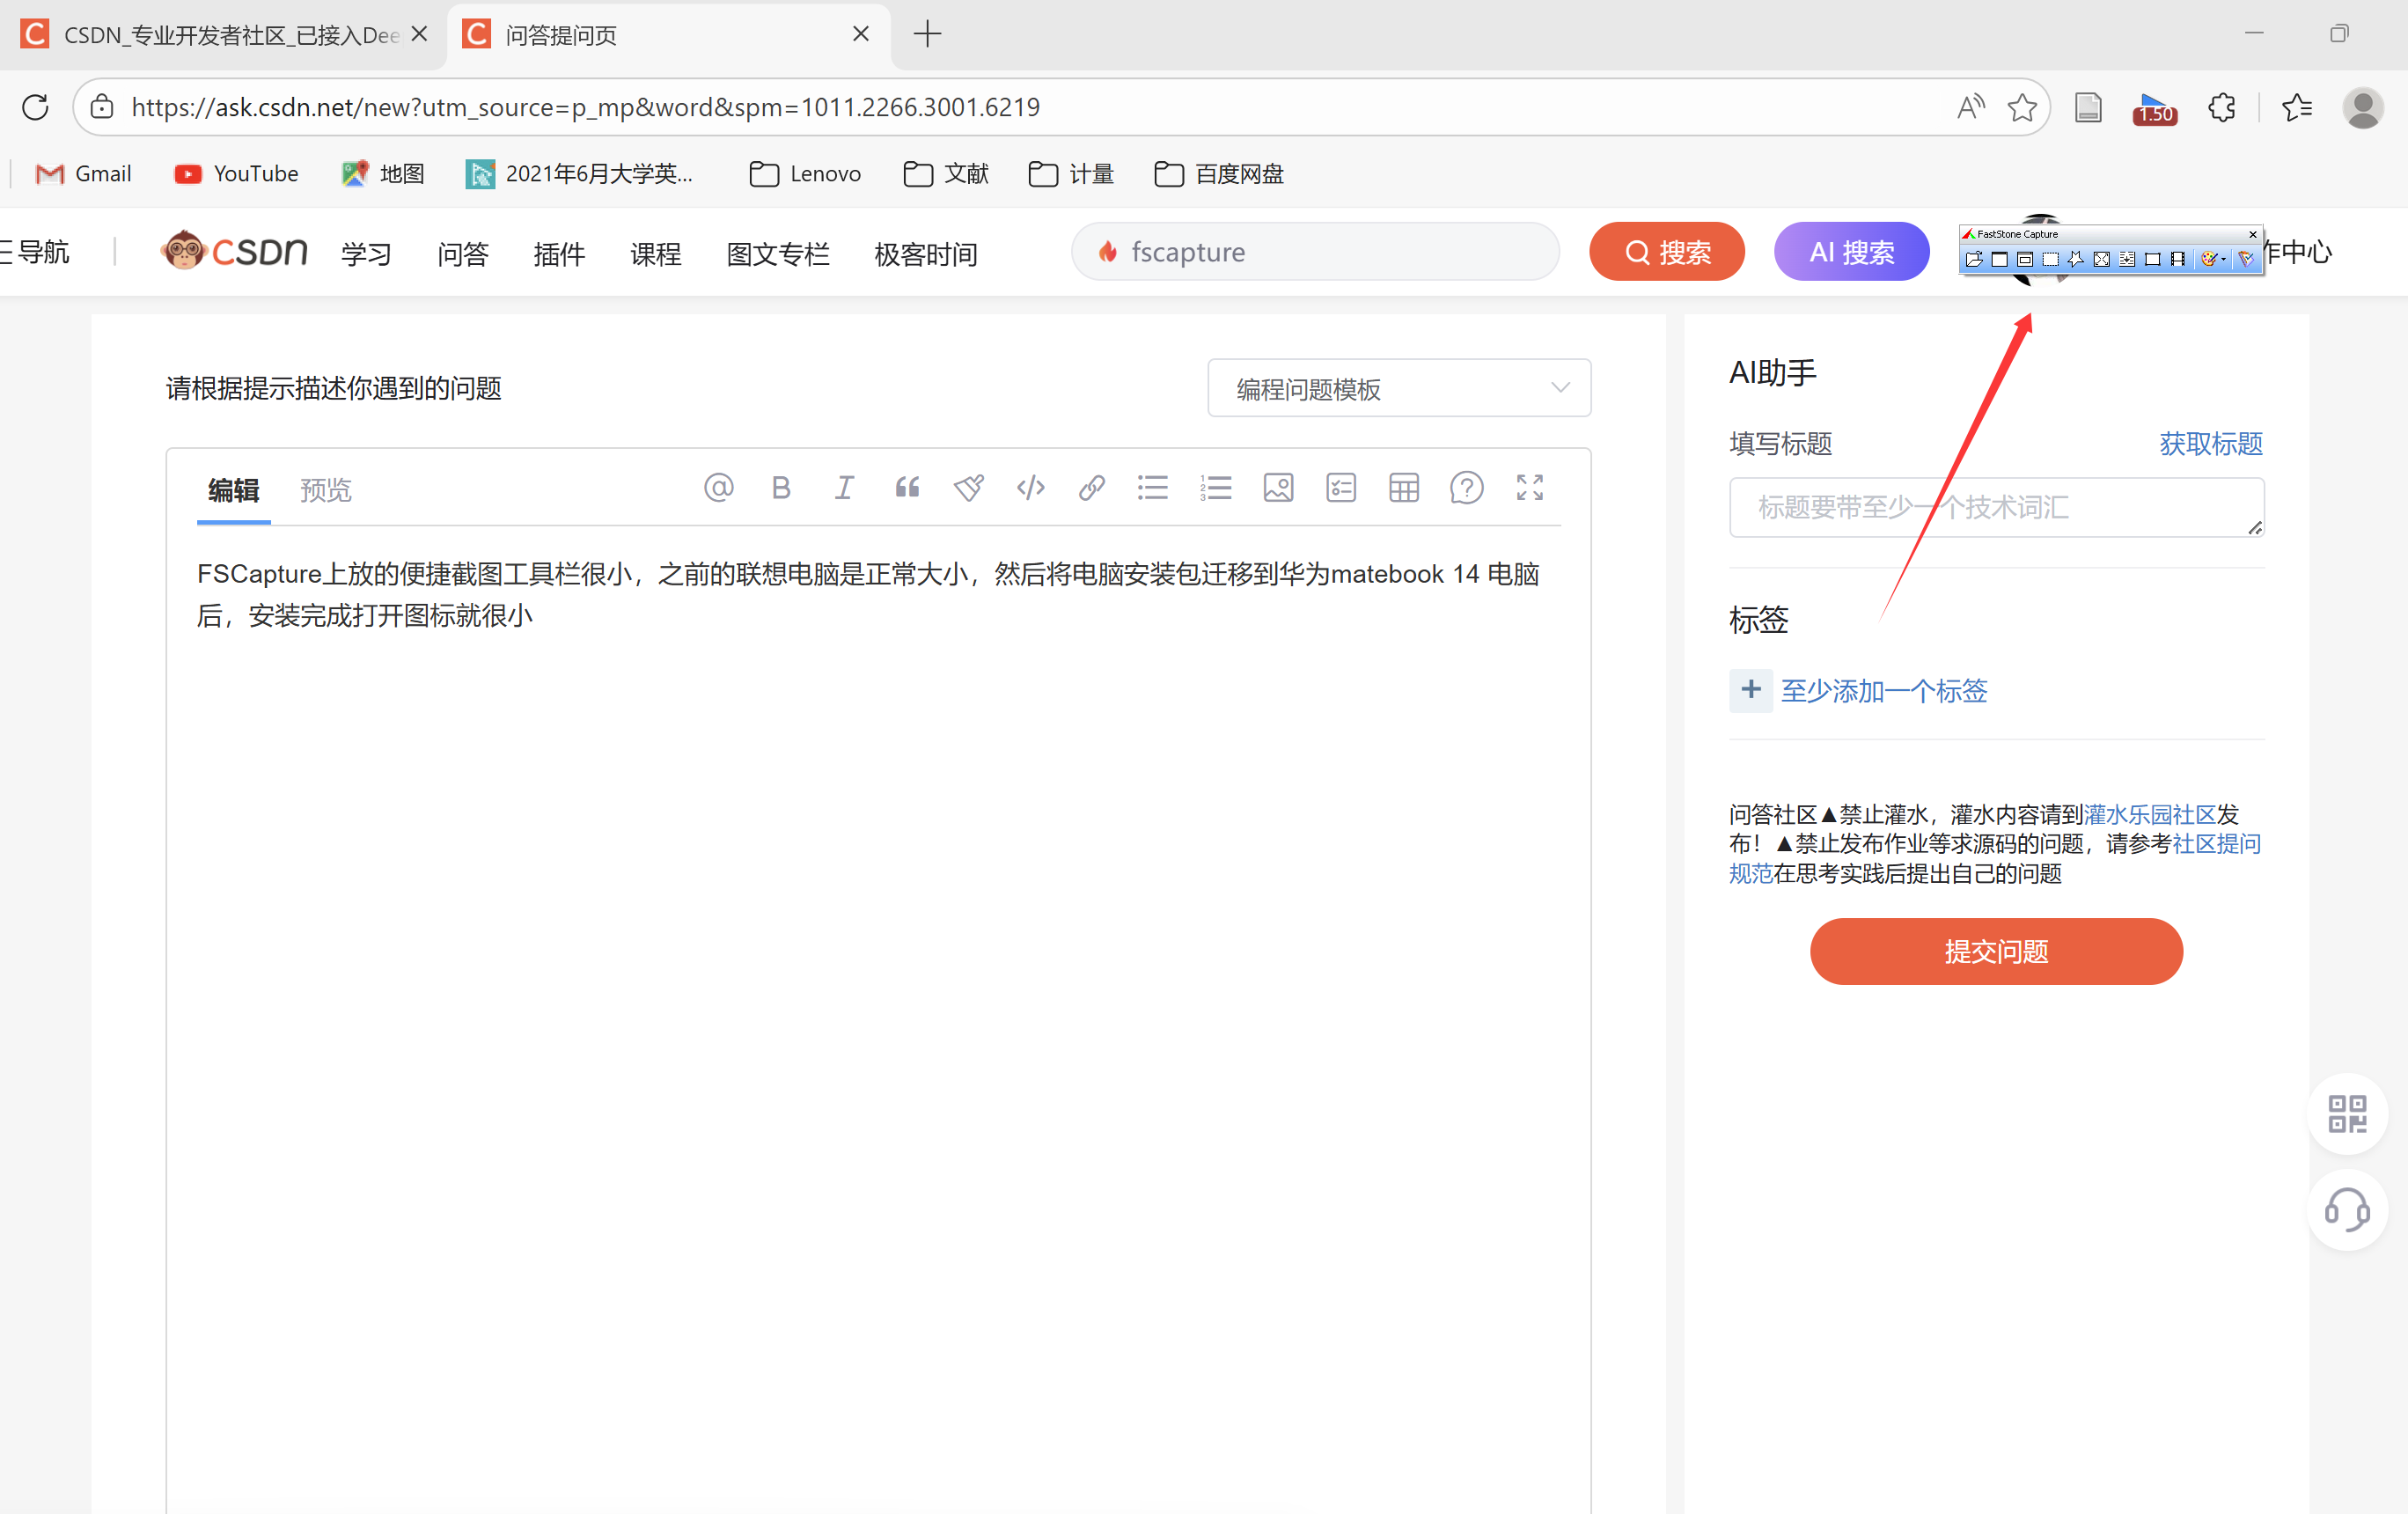
Task: Click the @ mention icon
Action: pos(718,488)
